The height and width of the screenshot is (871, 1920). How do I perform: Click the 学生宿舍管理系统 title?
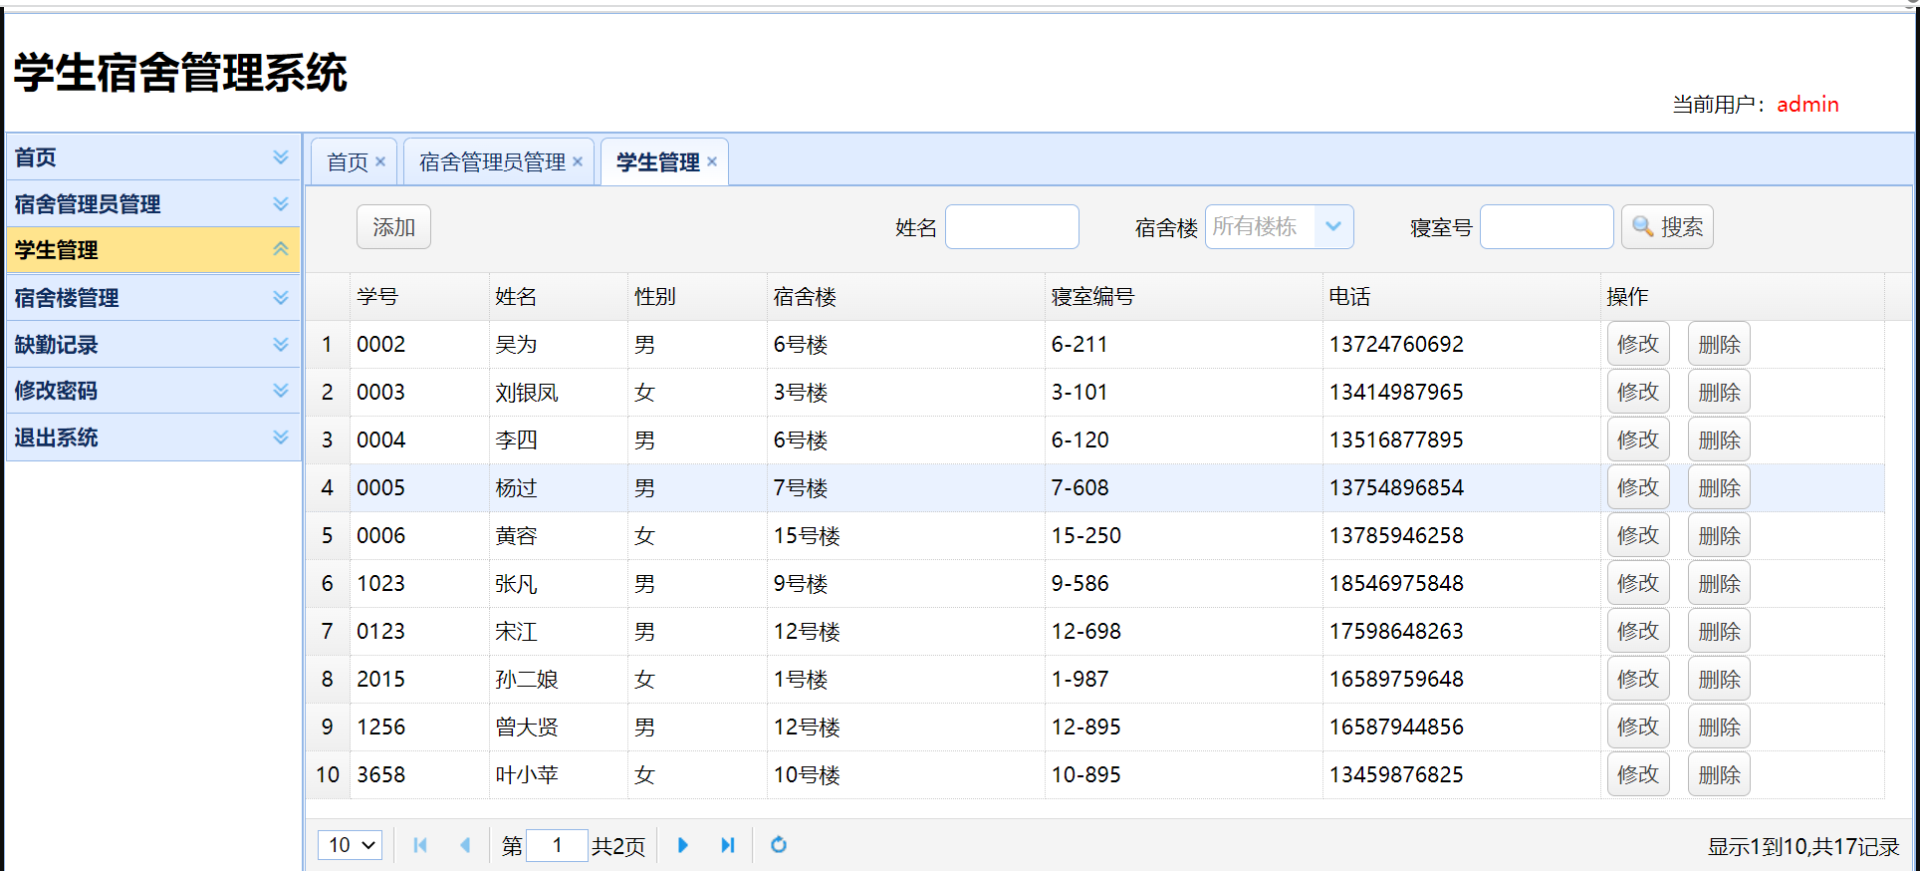[180, 73]
